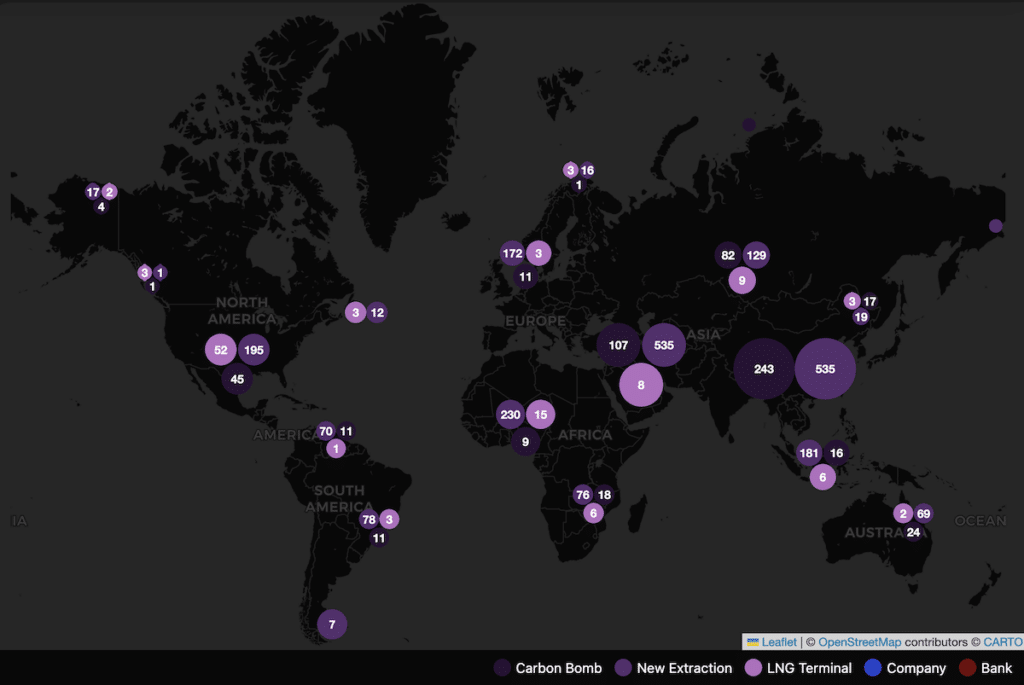The image size is (1024, 685).
Task: Open the 7 cluster at southern South America
Action: (x=332, y=625)
